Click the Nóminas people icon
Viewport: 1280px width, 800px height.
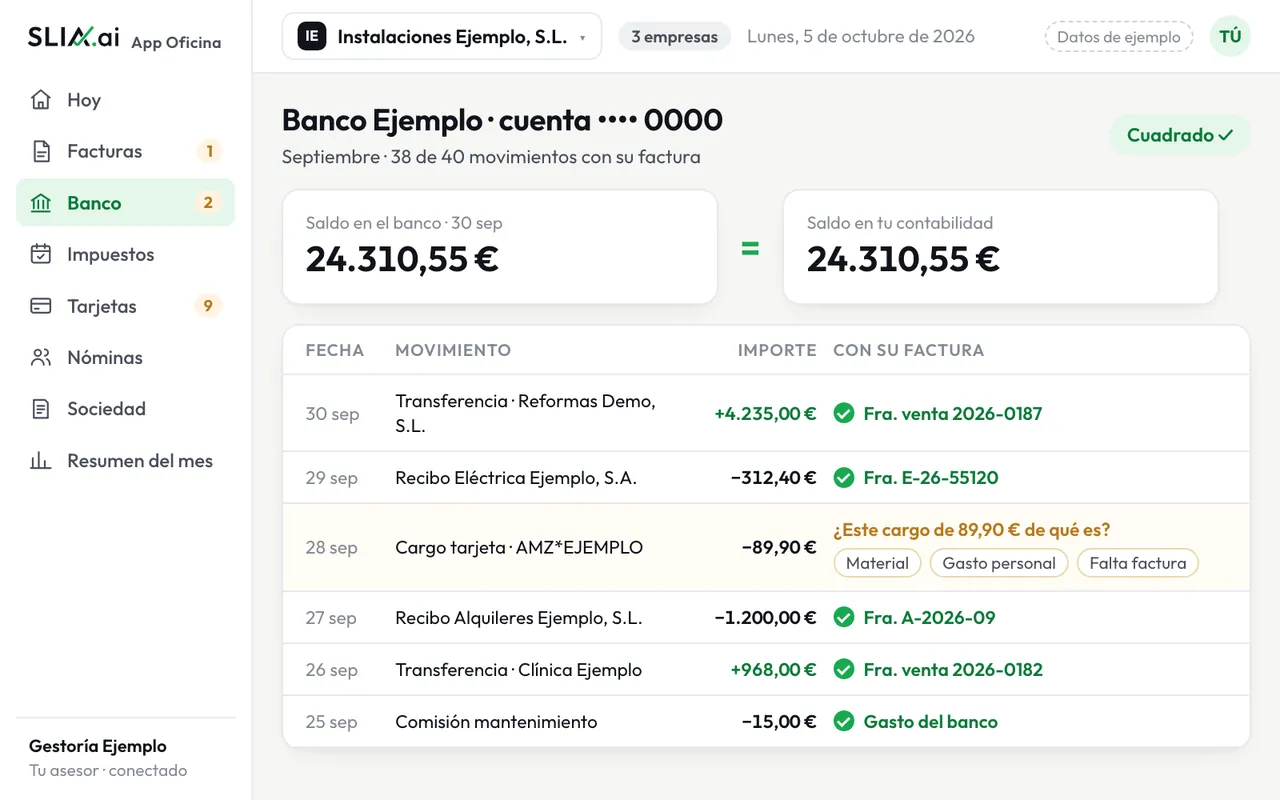pyautogui.click(x=41, y=358)
